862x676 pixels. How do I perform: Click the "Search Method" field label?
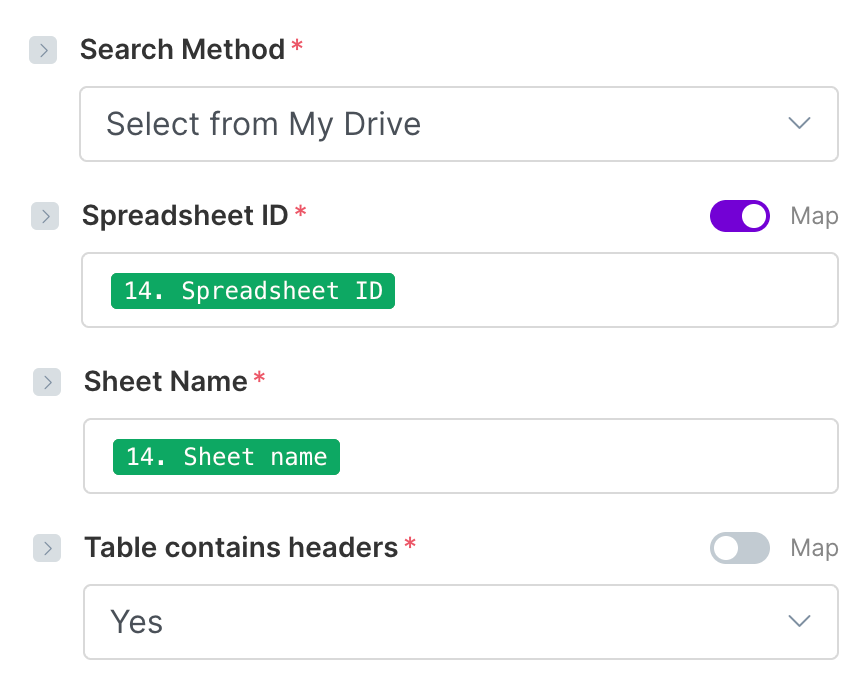click(x=182, y=49)
